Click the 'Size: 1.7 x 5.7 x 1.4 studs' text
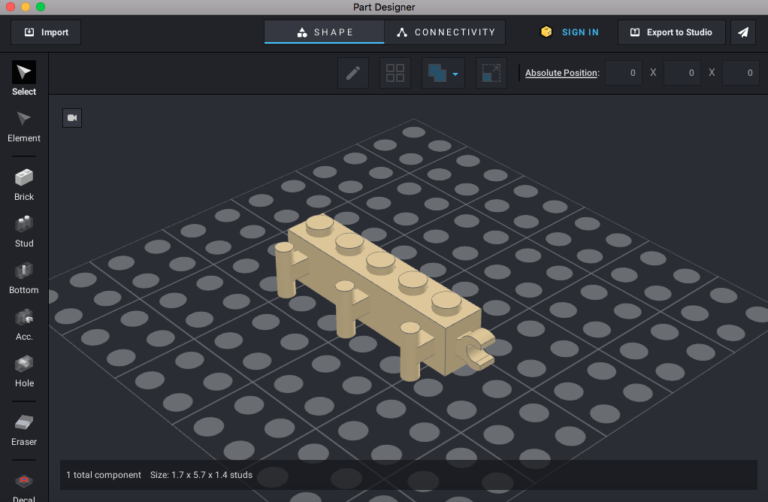This screenshot has width=768, height=502. (201, 475)
